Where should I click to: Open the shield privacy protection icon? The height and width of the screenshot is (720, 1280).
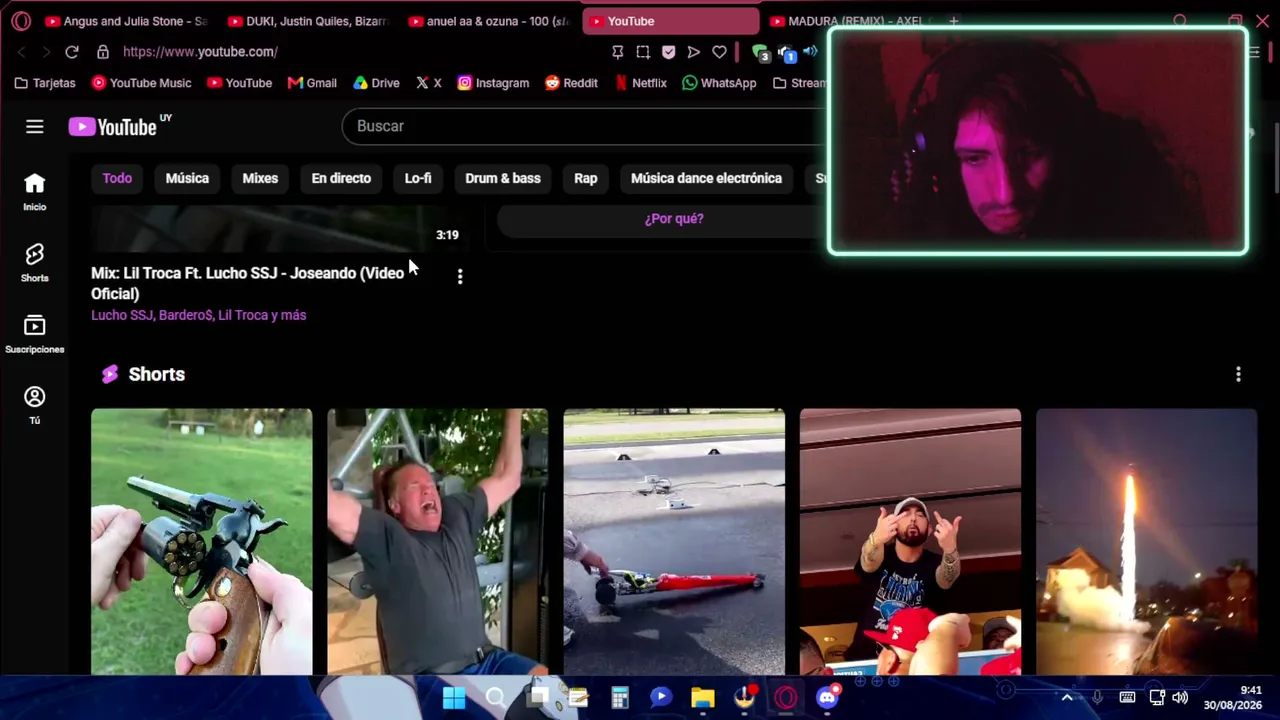668,52
